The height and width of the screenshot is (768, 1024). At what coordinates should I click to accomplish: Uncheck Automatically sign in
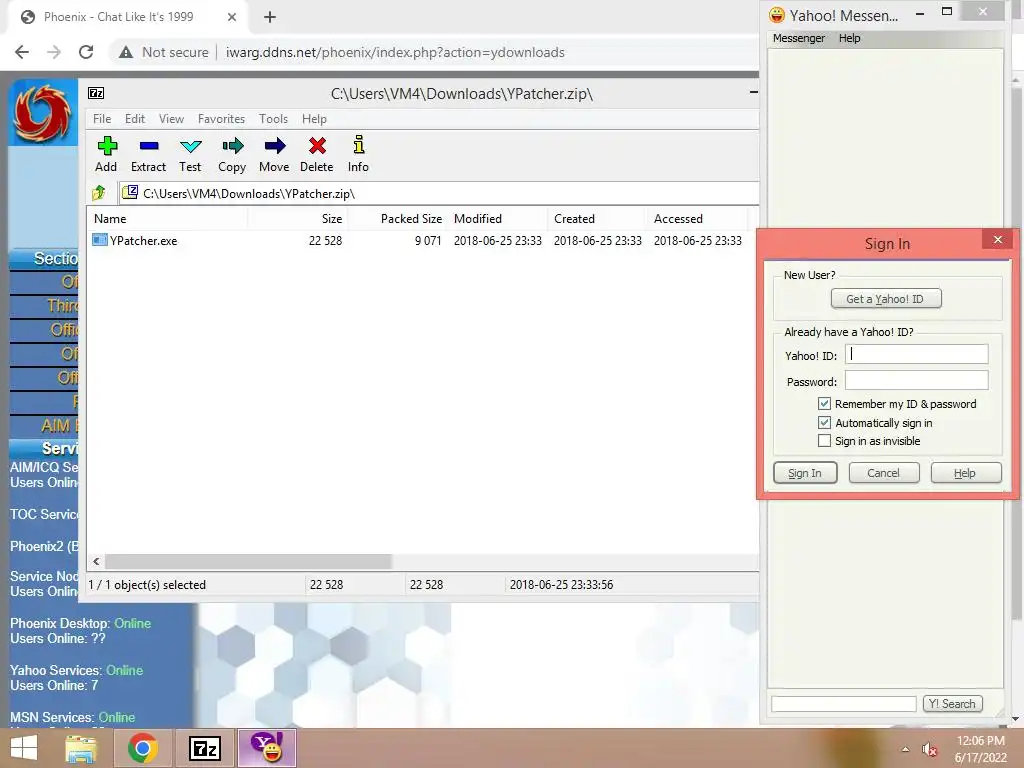click(x=824, y=423)
